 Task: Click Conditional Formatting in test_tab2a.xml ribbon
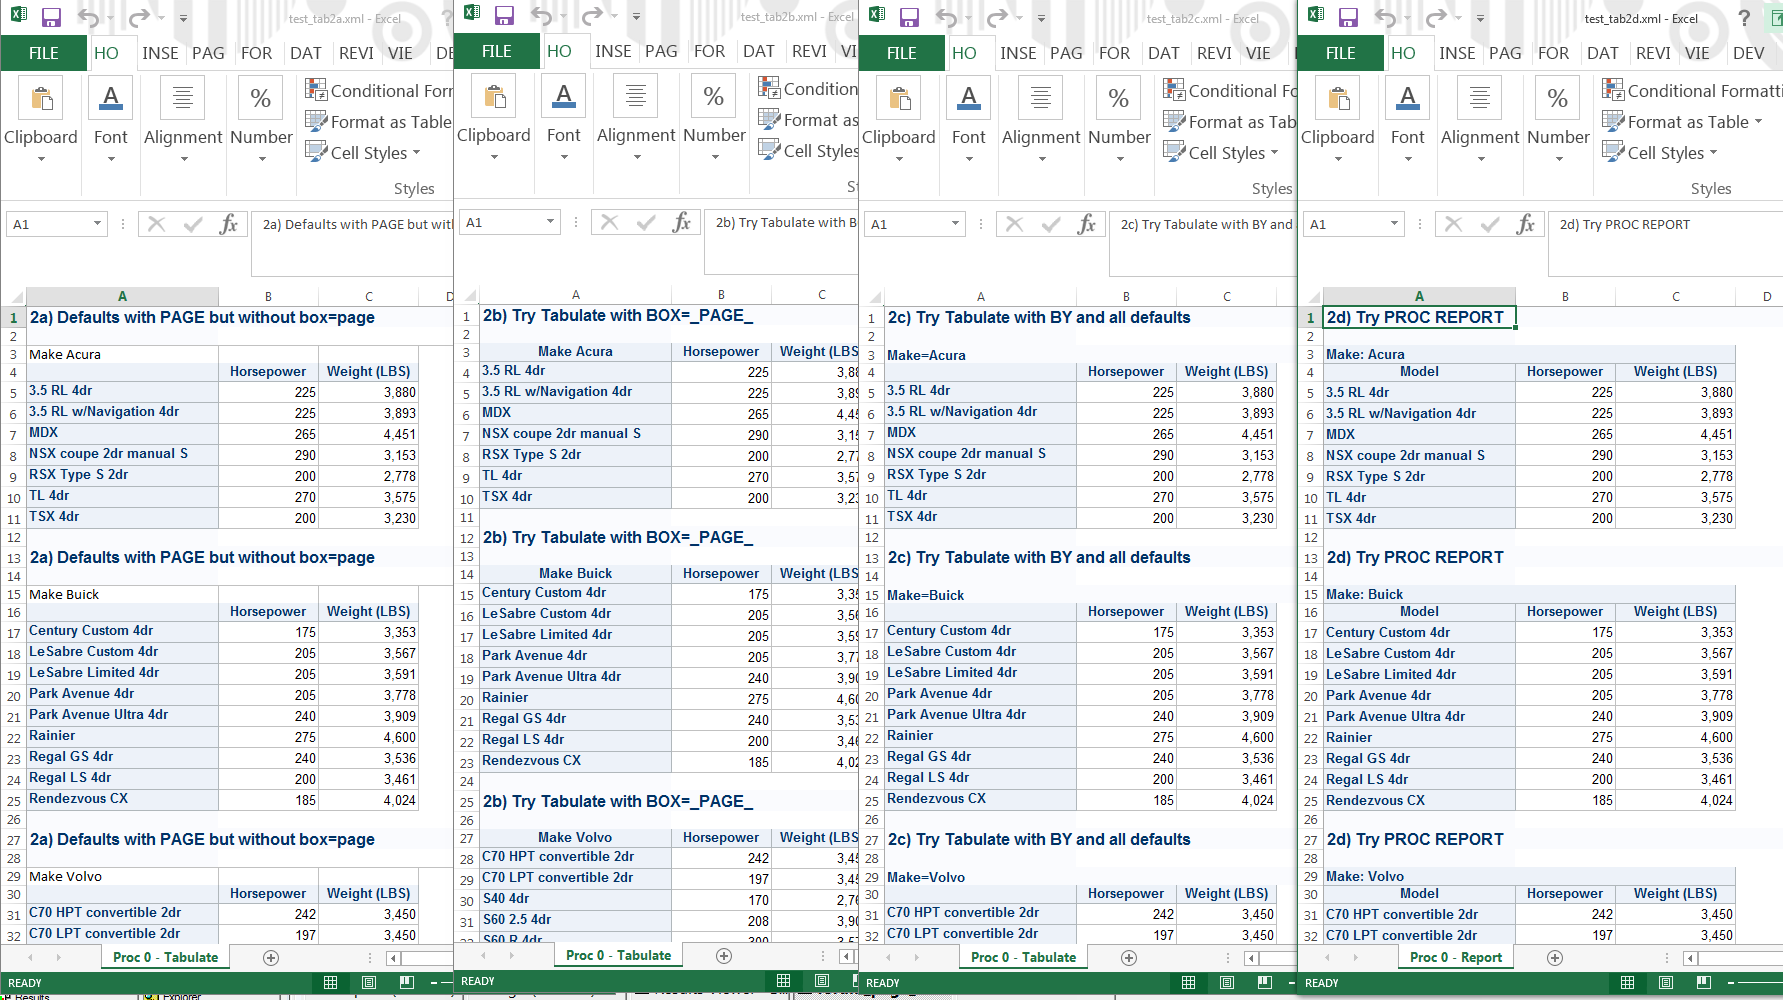coord(380,91)
